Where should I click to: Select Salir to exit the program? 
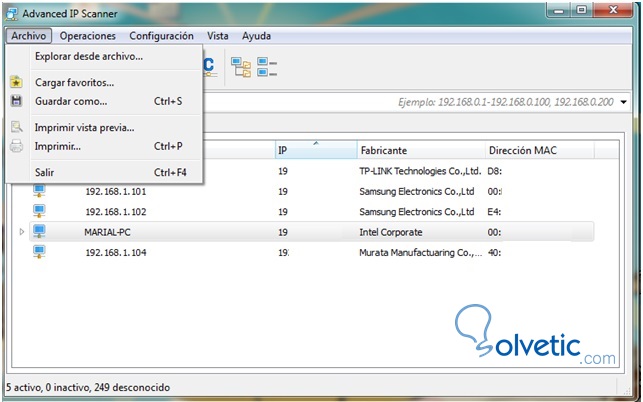coord(105,172)
